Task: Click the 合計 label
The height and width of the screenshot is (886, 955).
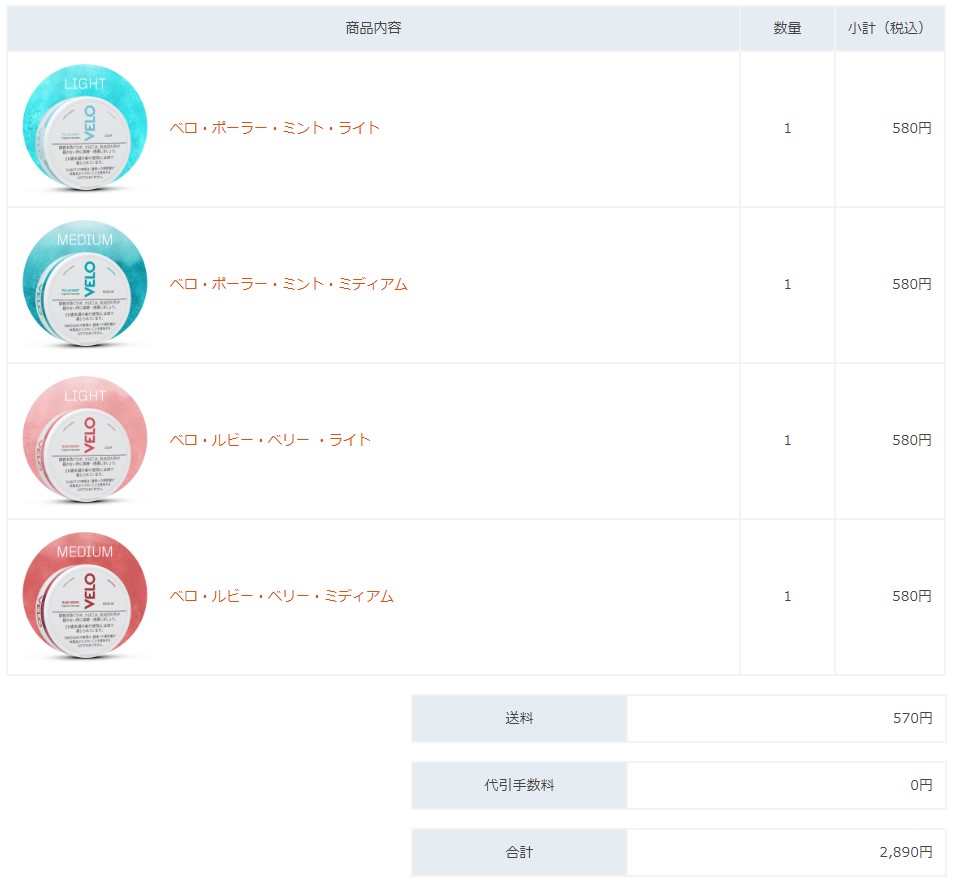Action: point(519,853)
